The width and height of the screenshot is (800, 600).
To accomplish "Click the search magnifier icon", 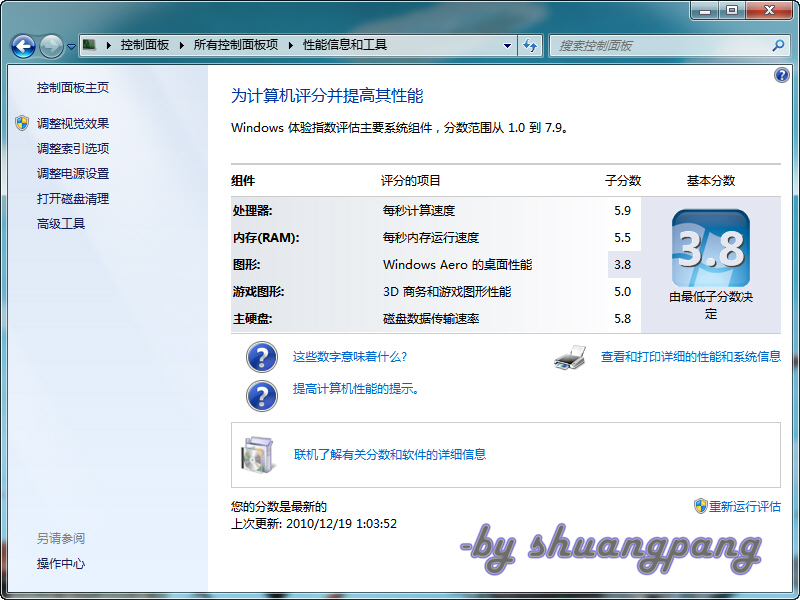I will [778, 45].
